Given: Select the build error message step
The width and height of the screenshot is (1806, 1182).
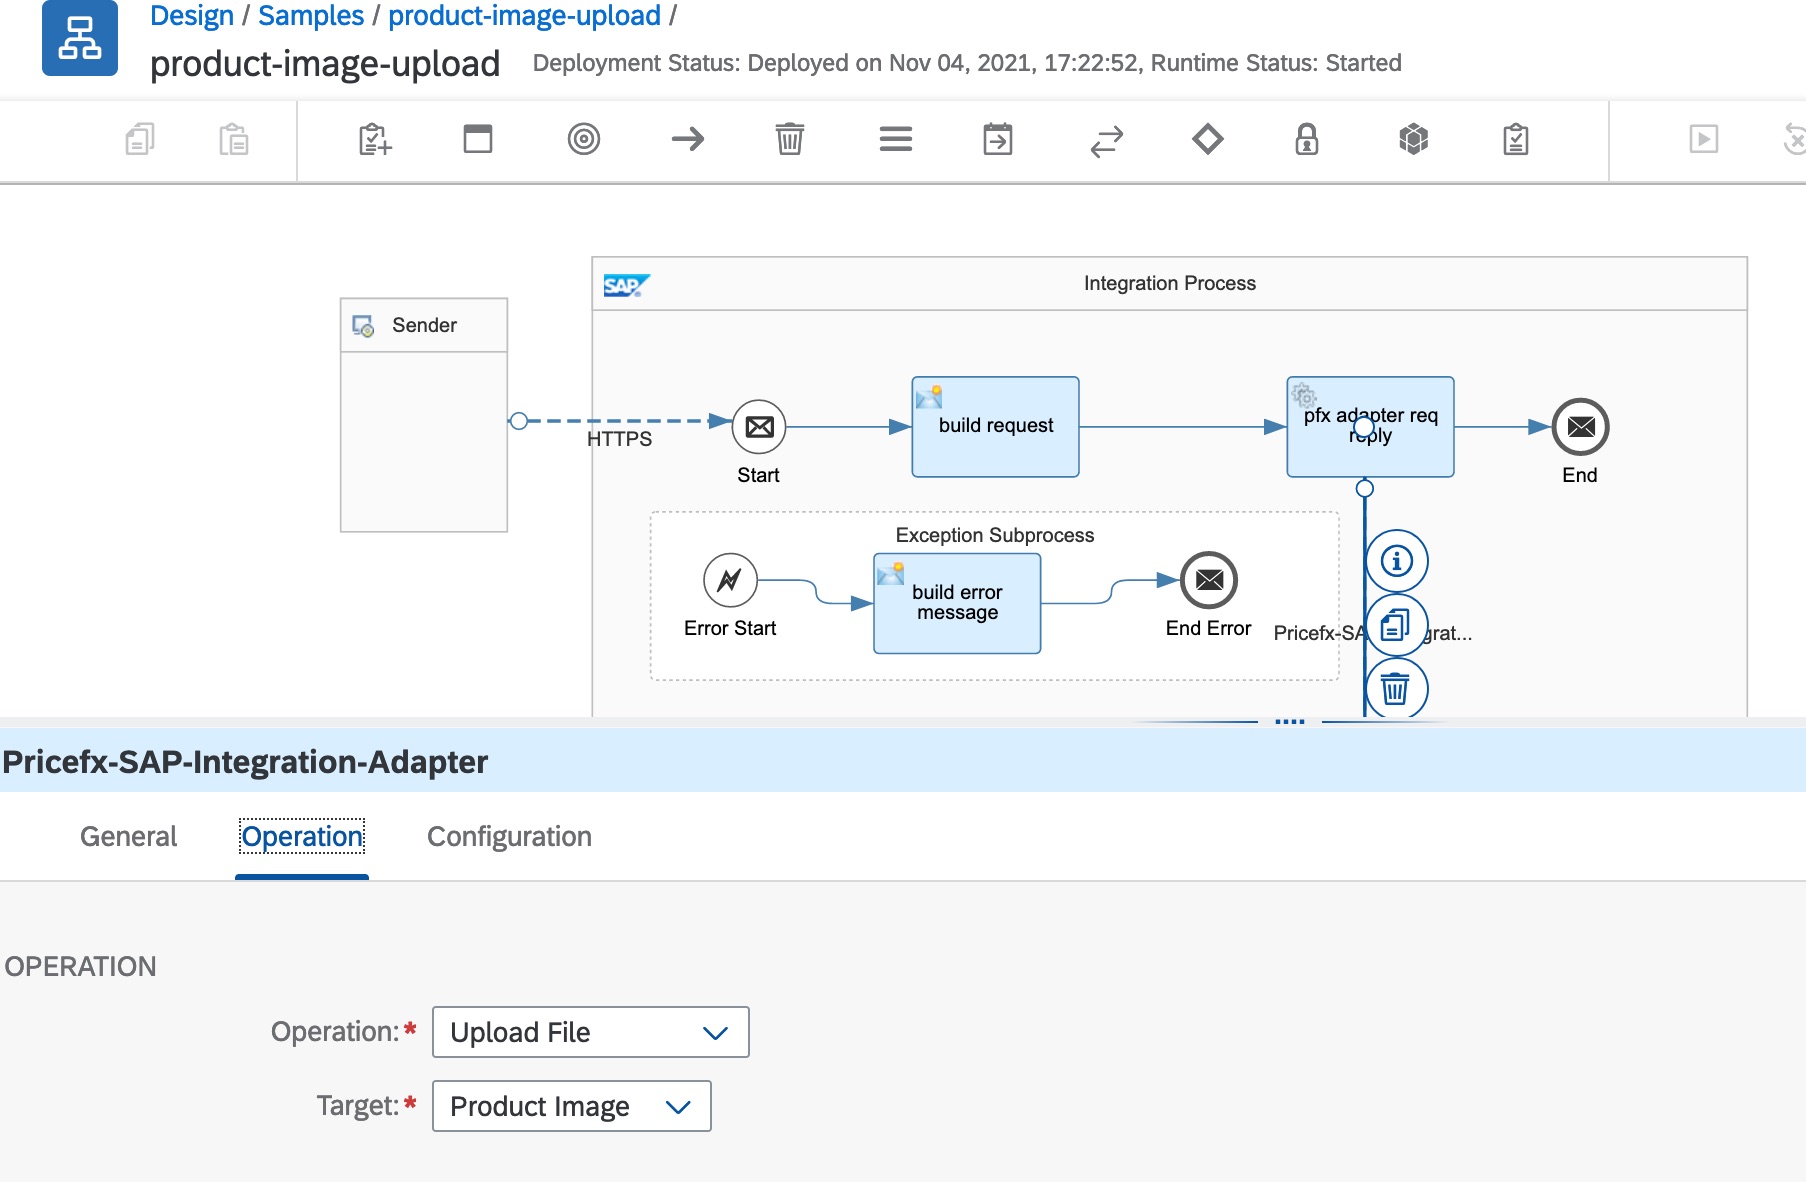Looking at the screenshot, I should pyautogui.click(x=957, y=603).
